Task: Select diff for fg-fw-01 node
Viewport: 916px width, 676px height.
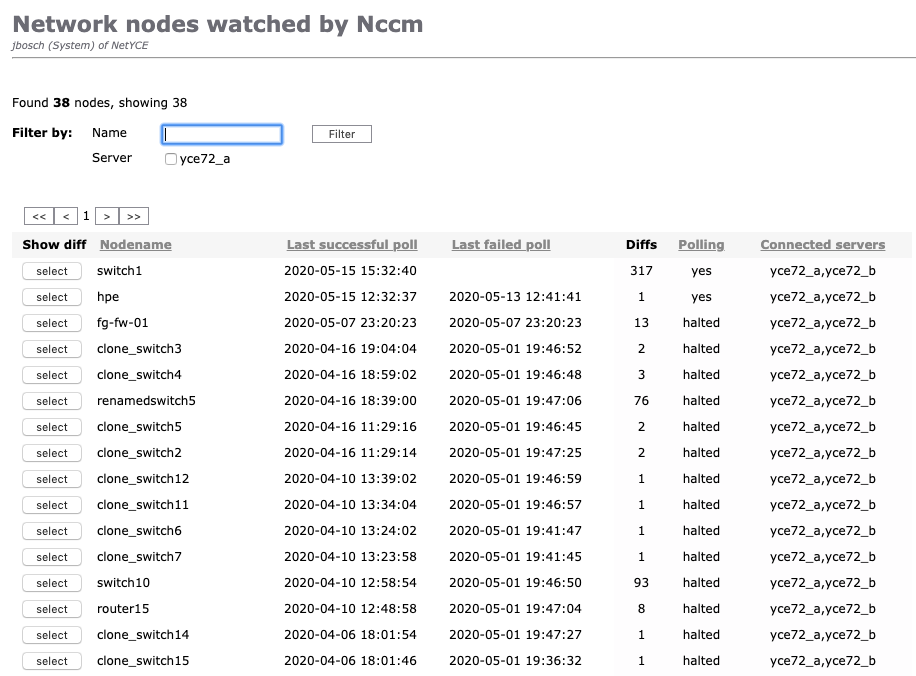Action: tap(52, 323)
